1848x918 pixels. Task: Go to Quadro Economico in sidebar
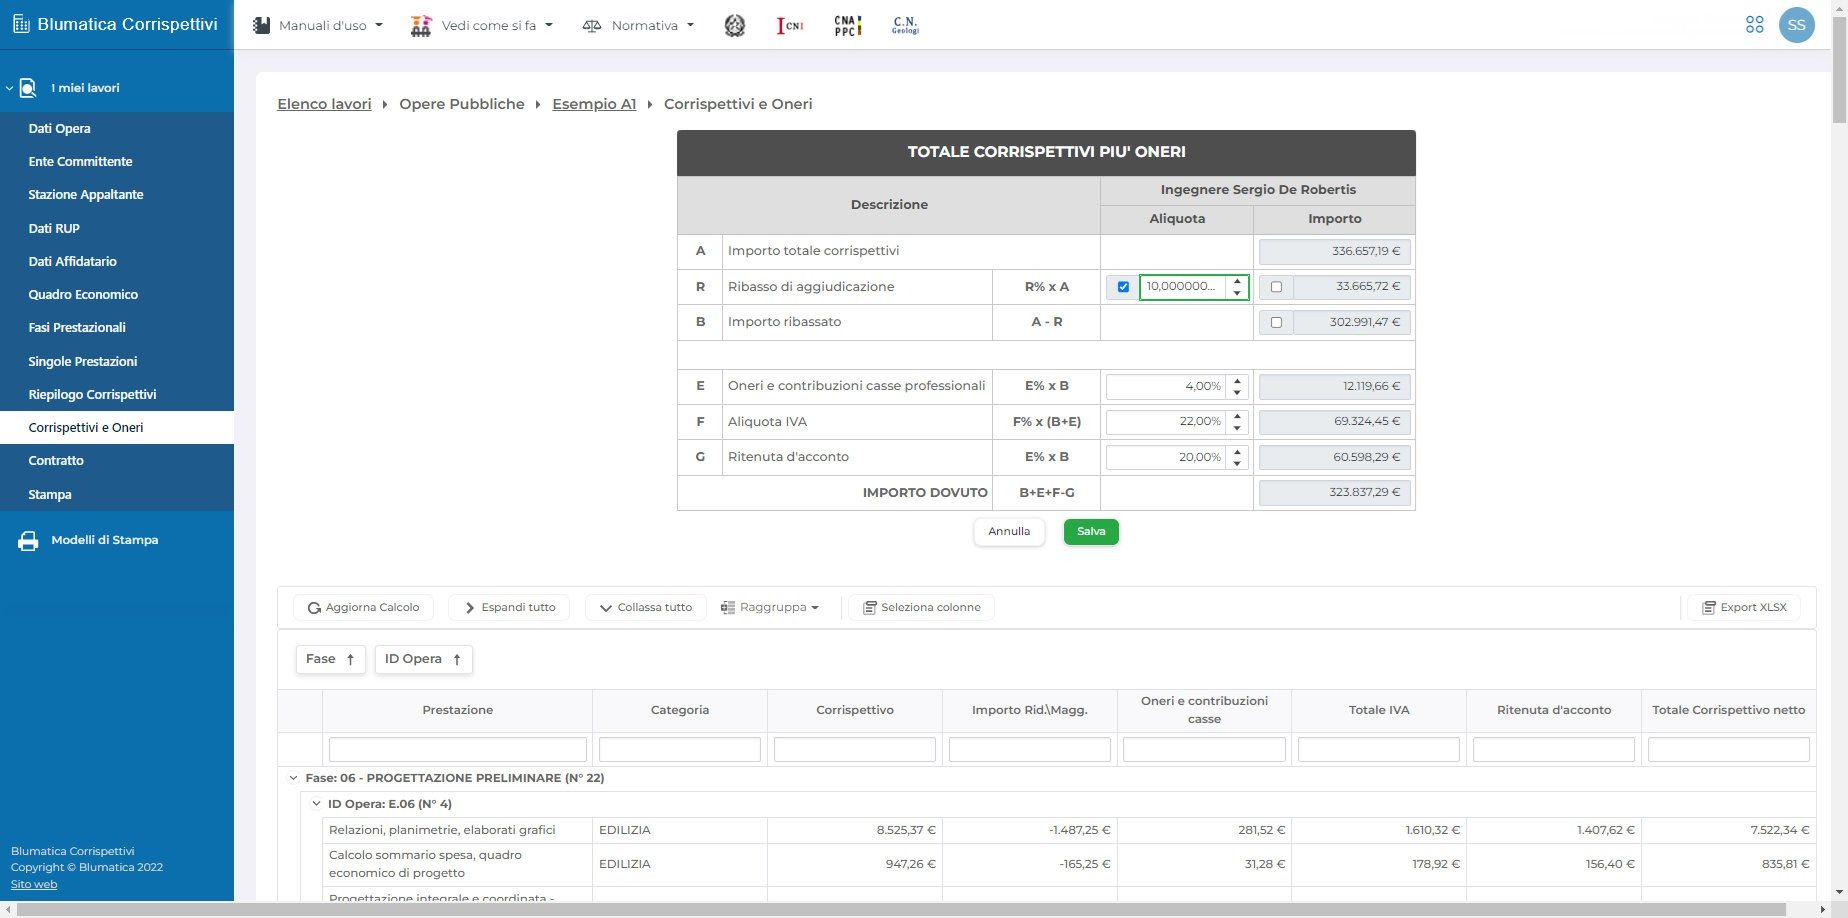(83, 294)
